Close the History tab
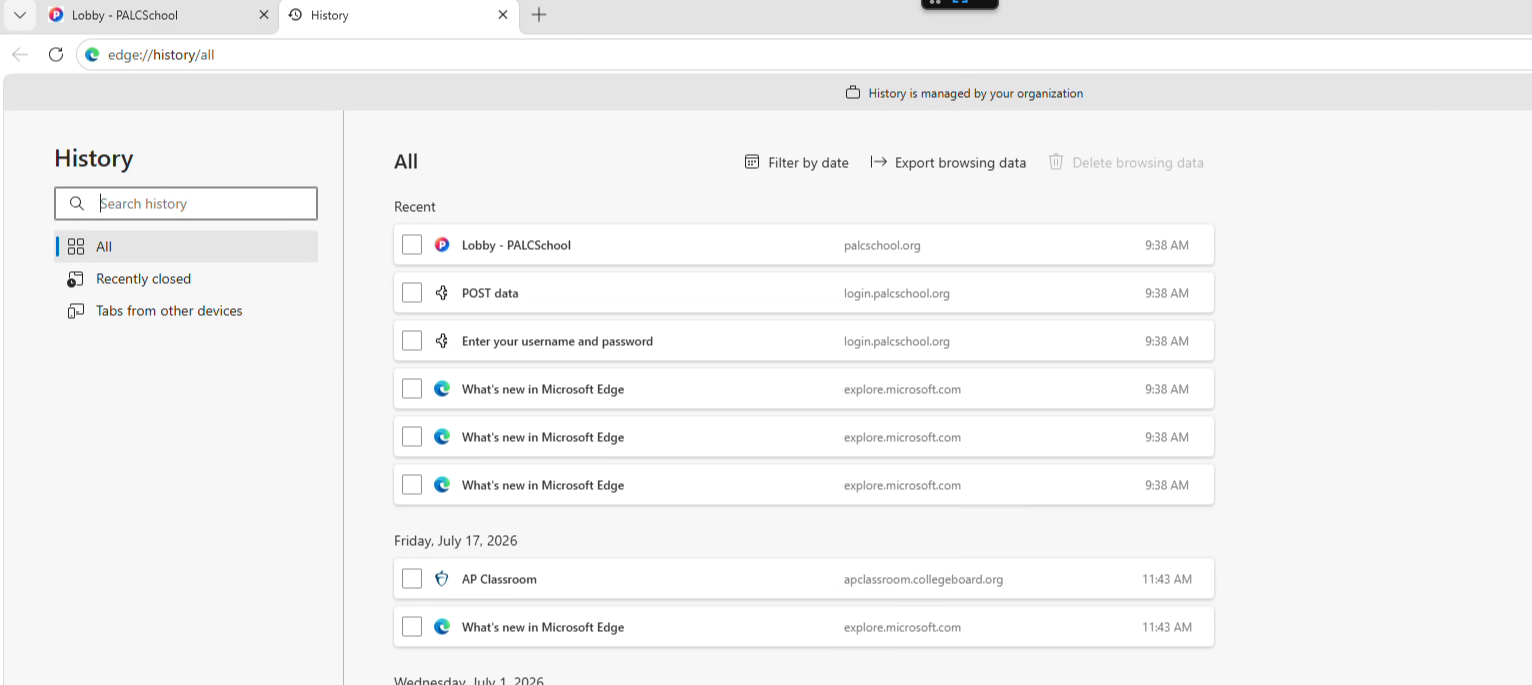The height and width of the screenshot is (685, 1532). [x=503, y=15]
